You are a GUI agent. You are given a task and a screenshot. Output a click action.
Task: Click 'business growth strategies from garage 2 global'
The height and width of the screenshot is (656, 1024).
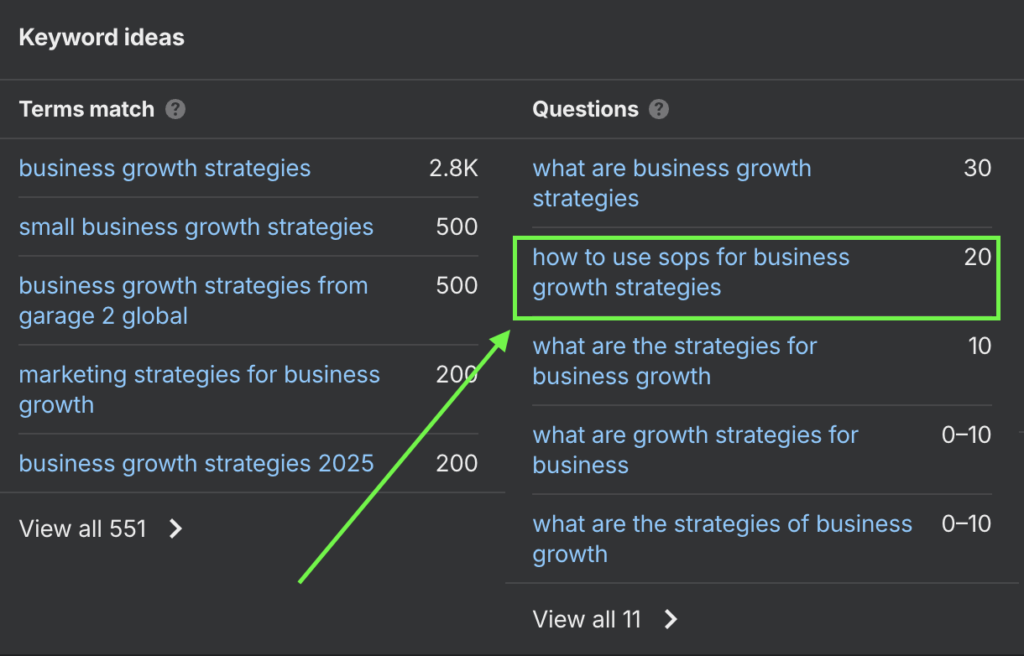[193, 300]
